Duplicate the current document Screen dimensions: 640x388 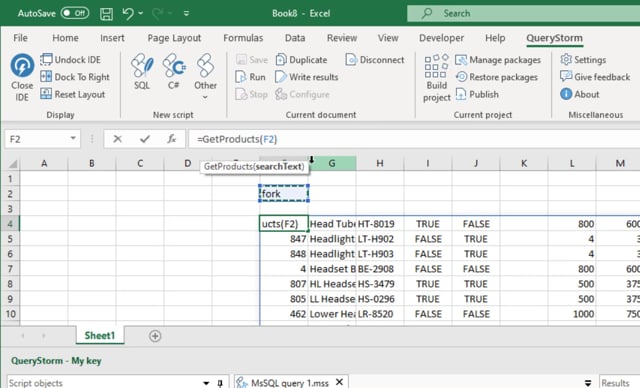[301, 60]
